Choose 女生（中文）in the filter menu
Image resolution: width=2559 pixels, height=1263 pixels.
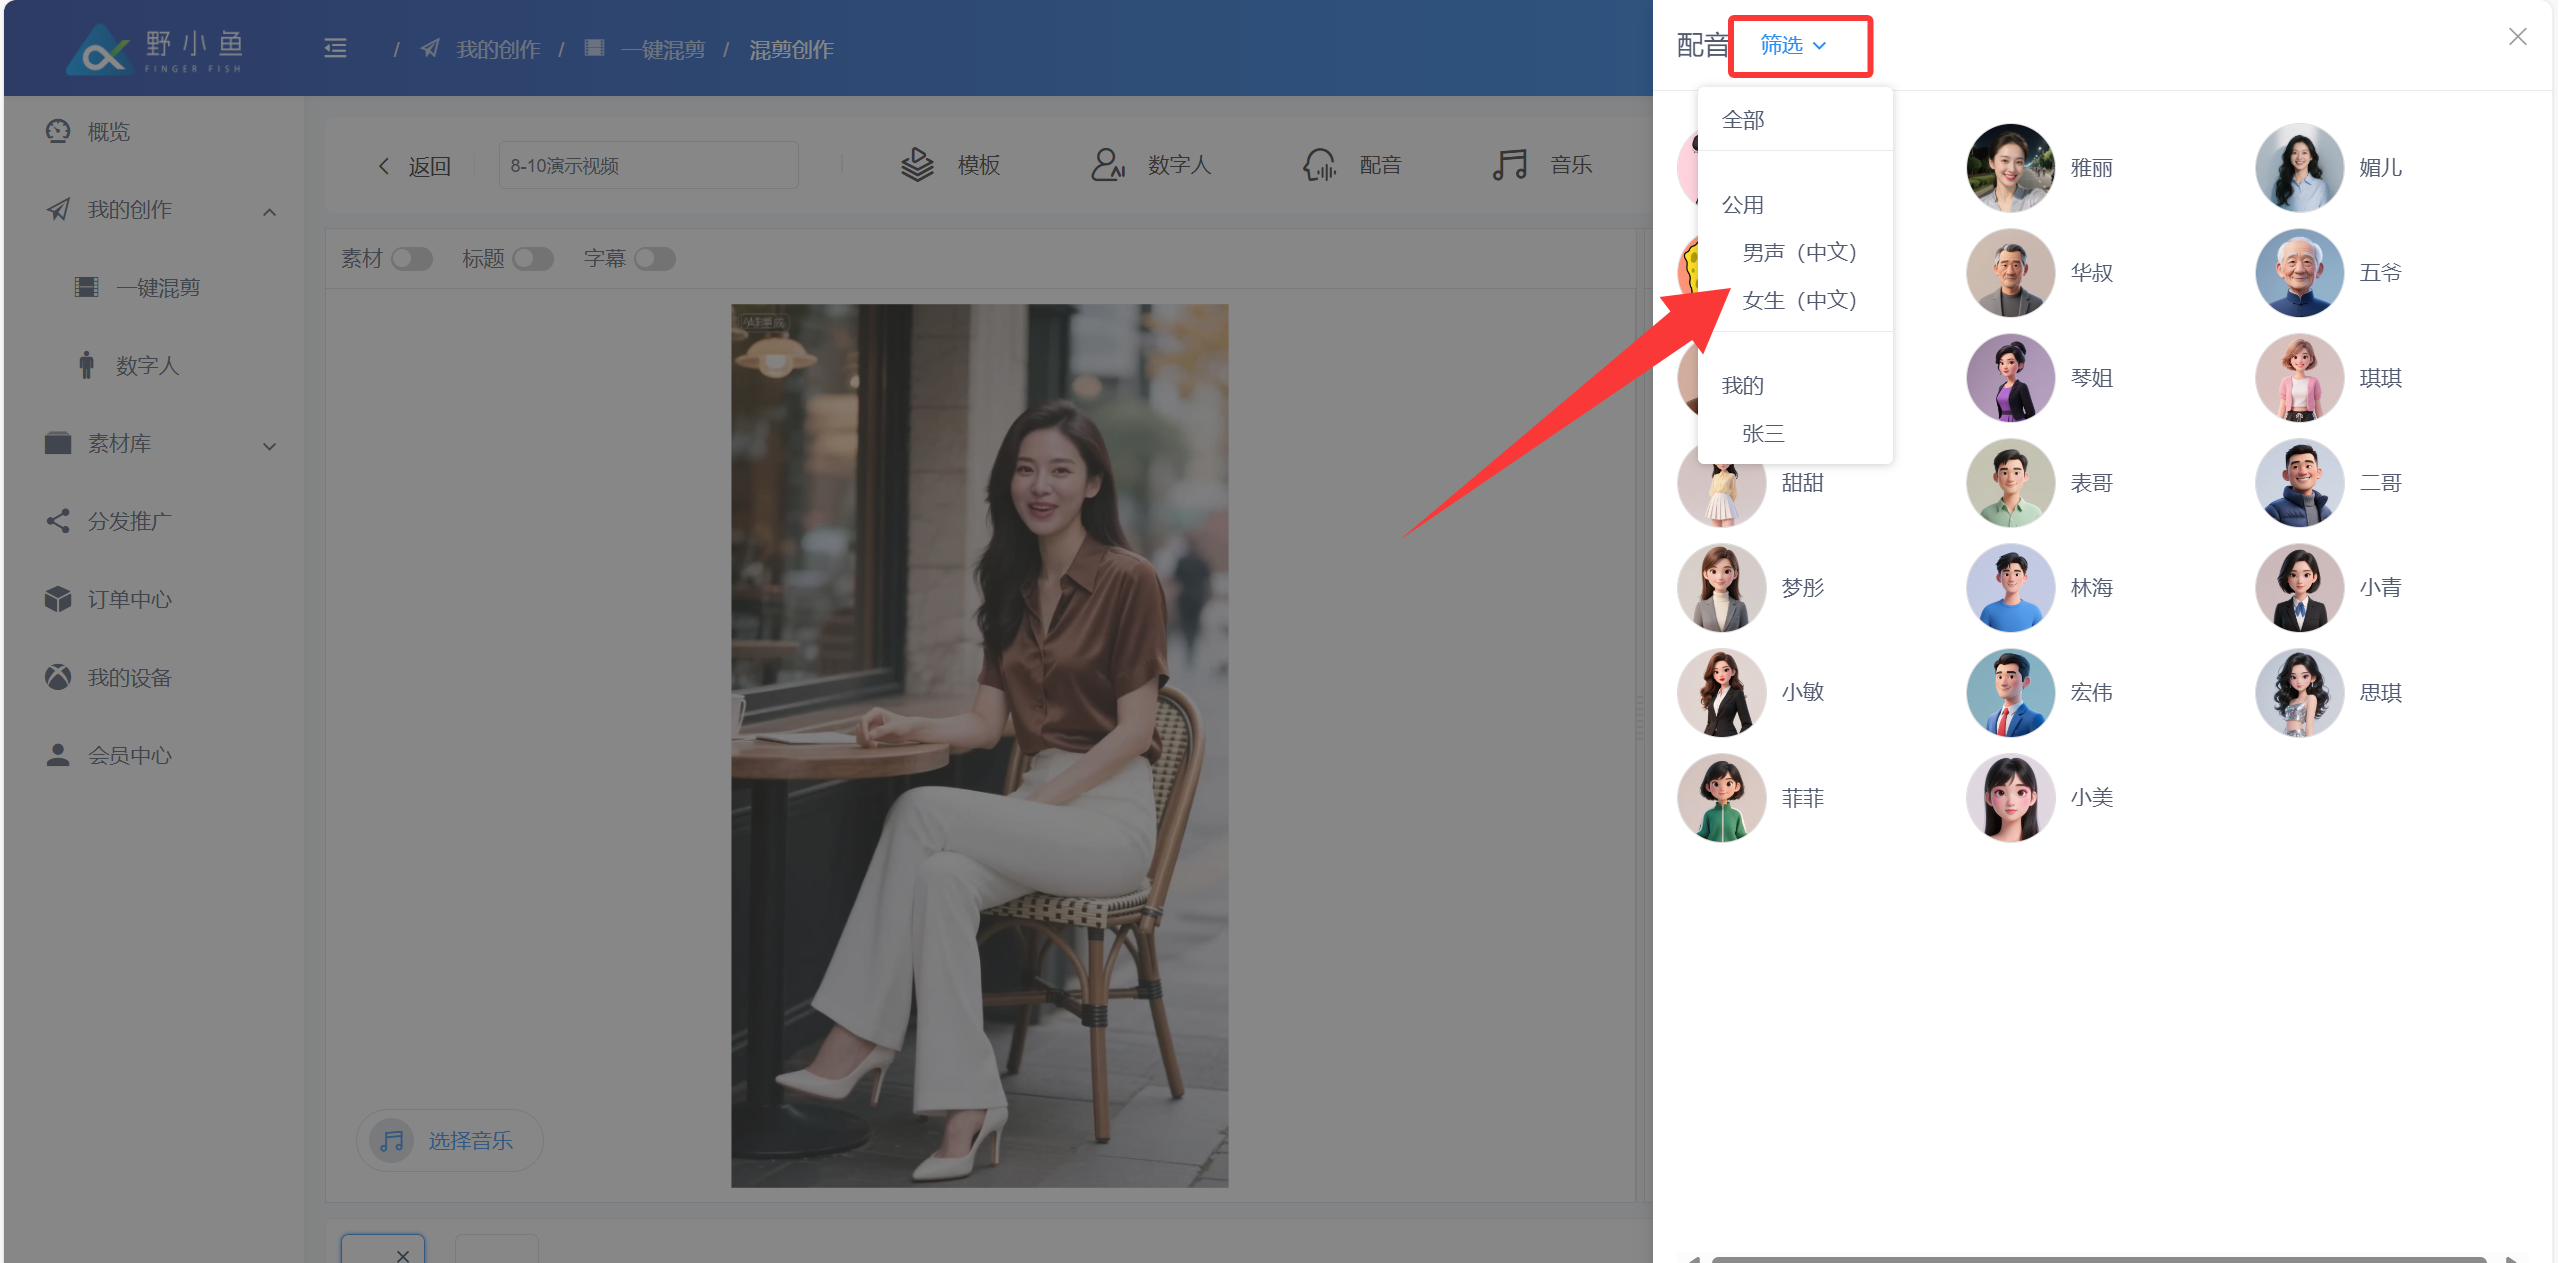tap(1798, 300)
